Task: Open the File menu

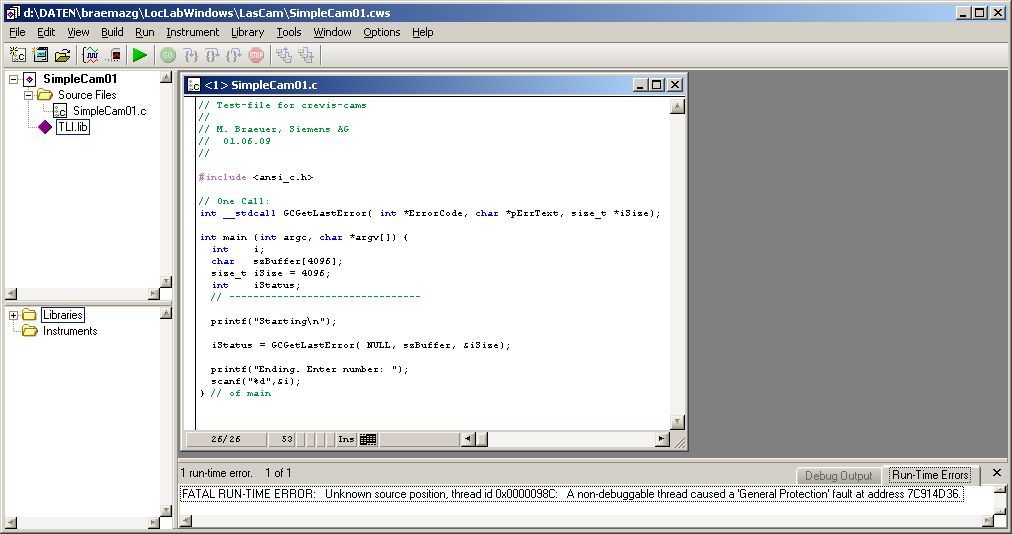Action: point(17,32)
